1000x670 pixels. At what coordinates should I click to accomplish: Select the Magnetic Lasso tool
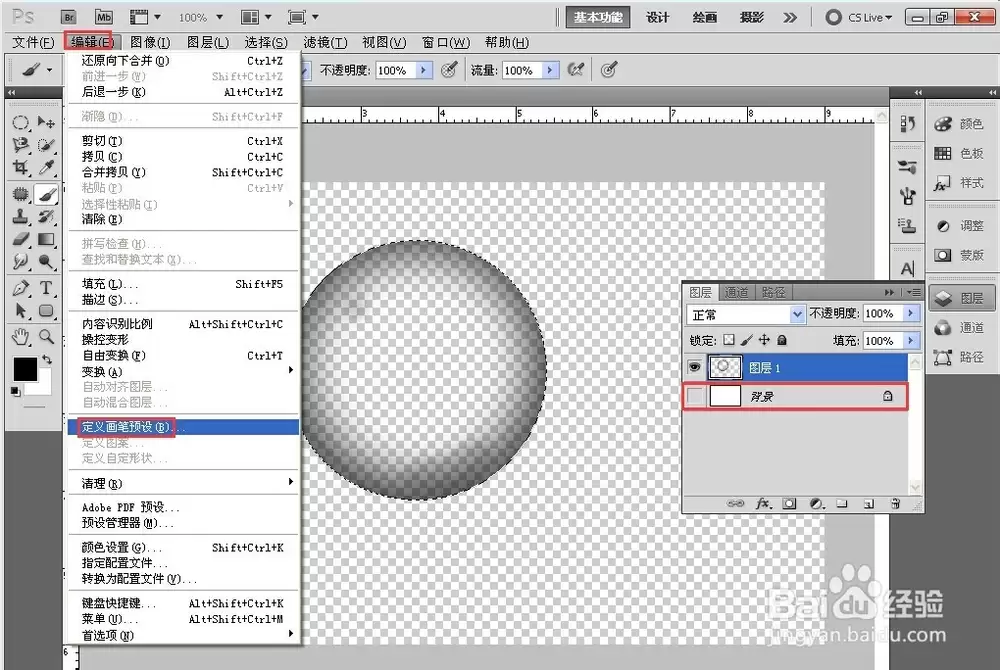click(x=20, y=145)
